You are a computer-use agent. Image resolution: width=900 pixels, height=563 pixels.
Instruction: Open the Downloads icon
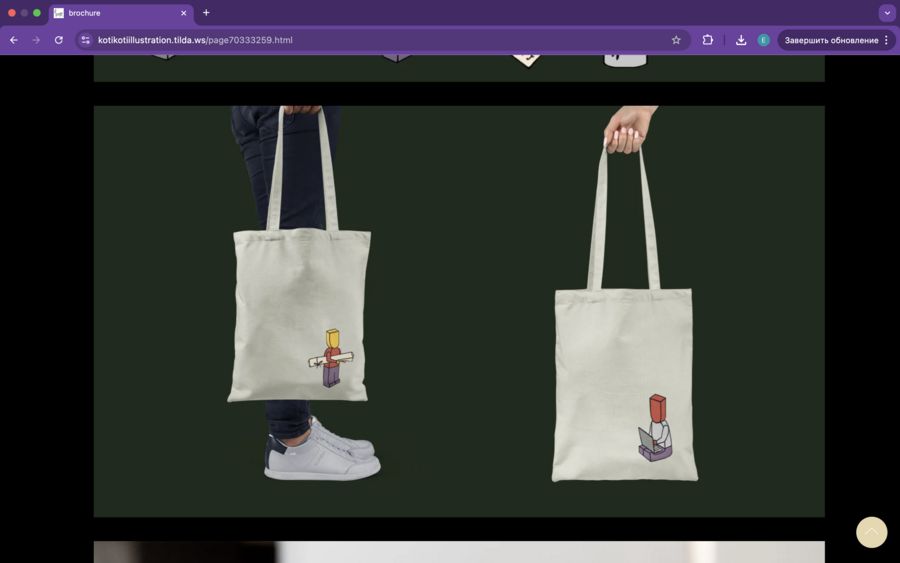[x=741, y=40]
